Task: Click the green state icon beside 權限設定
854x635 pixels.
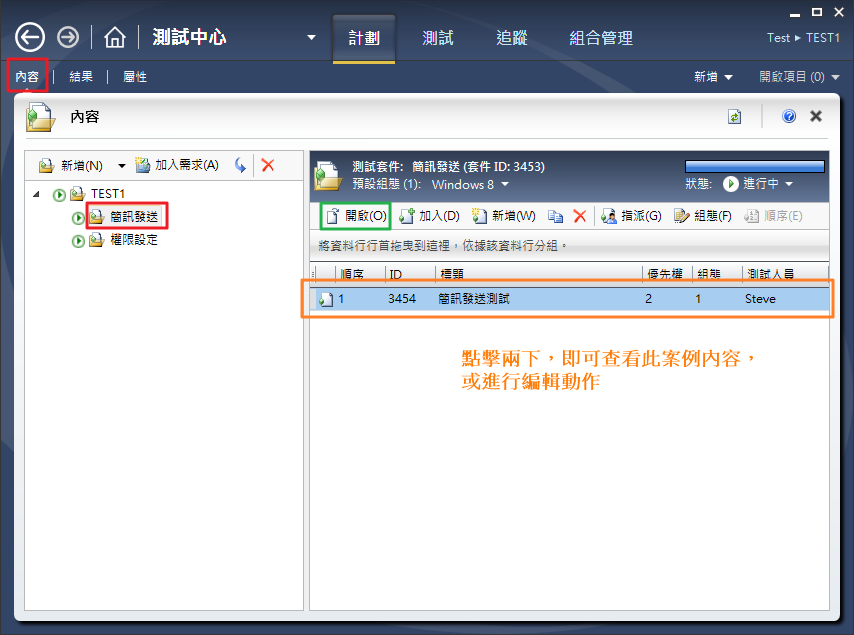Action: click(78, 241)
